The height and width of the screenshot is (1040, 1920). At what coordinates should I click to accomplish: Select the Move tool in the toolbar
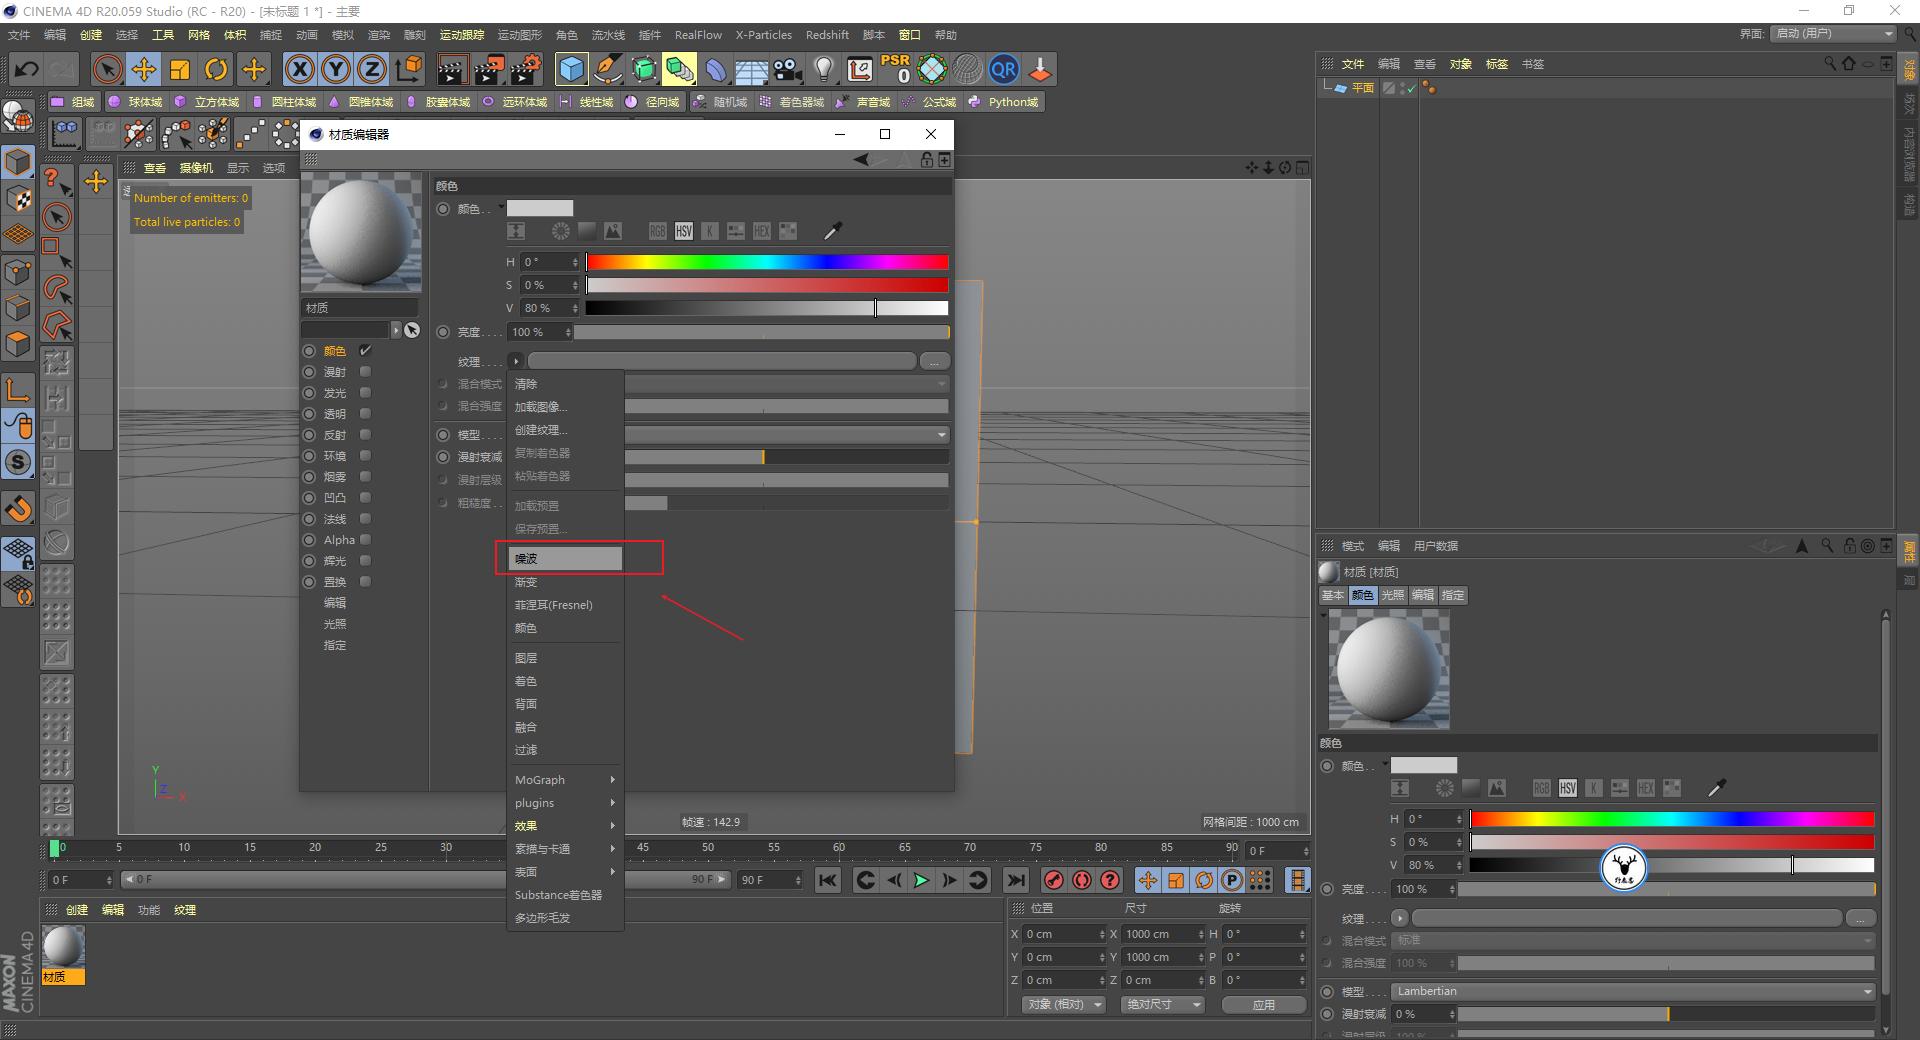click(x=144, y=69)
